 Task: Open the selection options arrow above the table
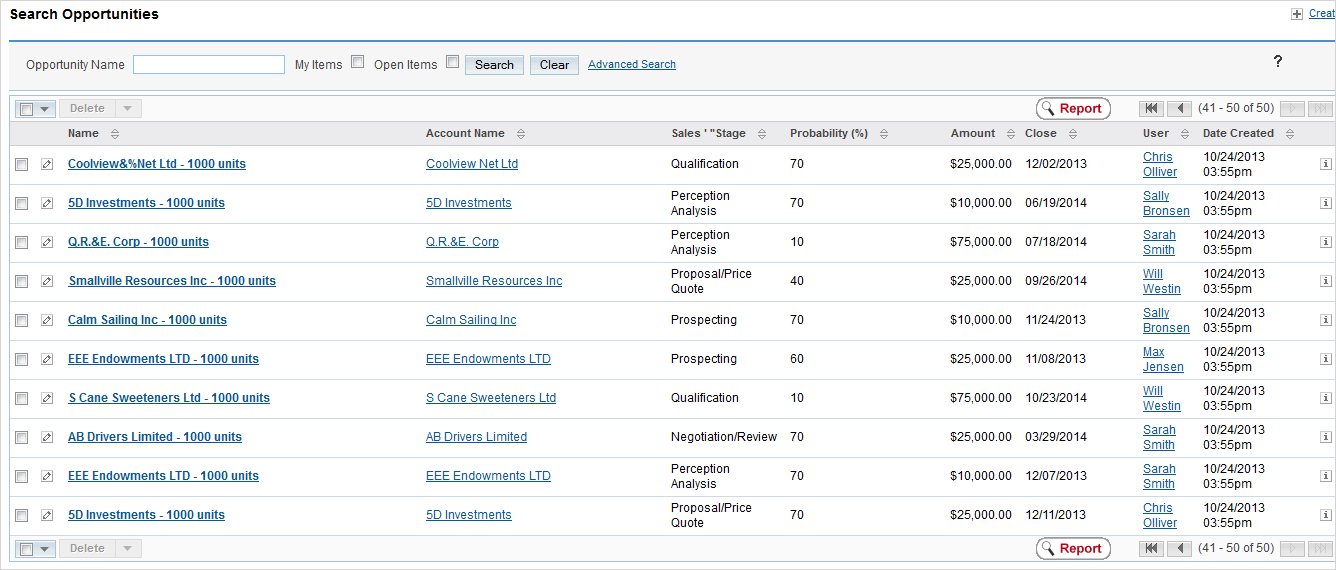pyautogui.click(x=46, y=109)
